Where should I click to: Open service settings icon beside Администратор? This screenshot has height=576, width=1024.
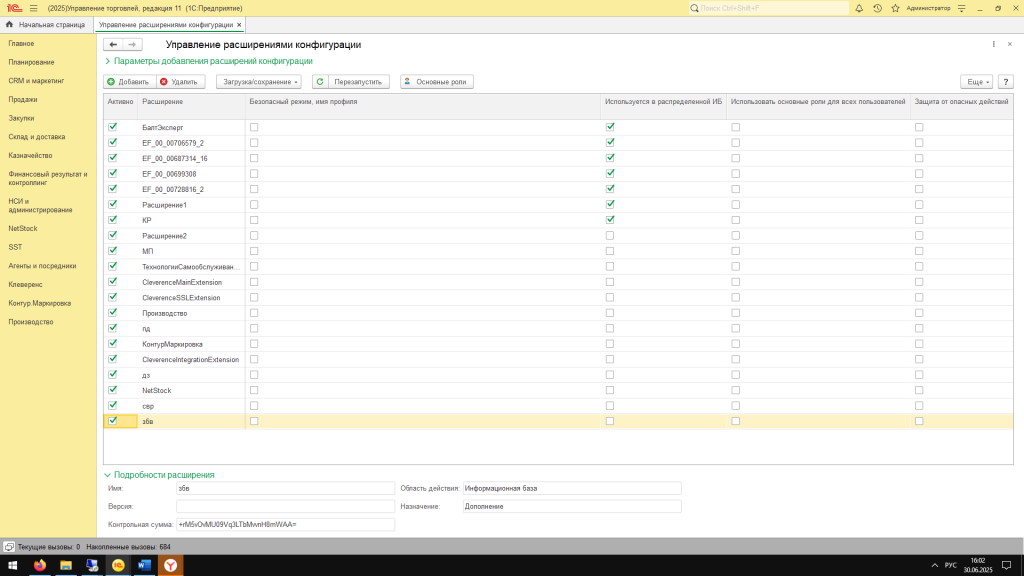click(x=961, y=8)
